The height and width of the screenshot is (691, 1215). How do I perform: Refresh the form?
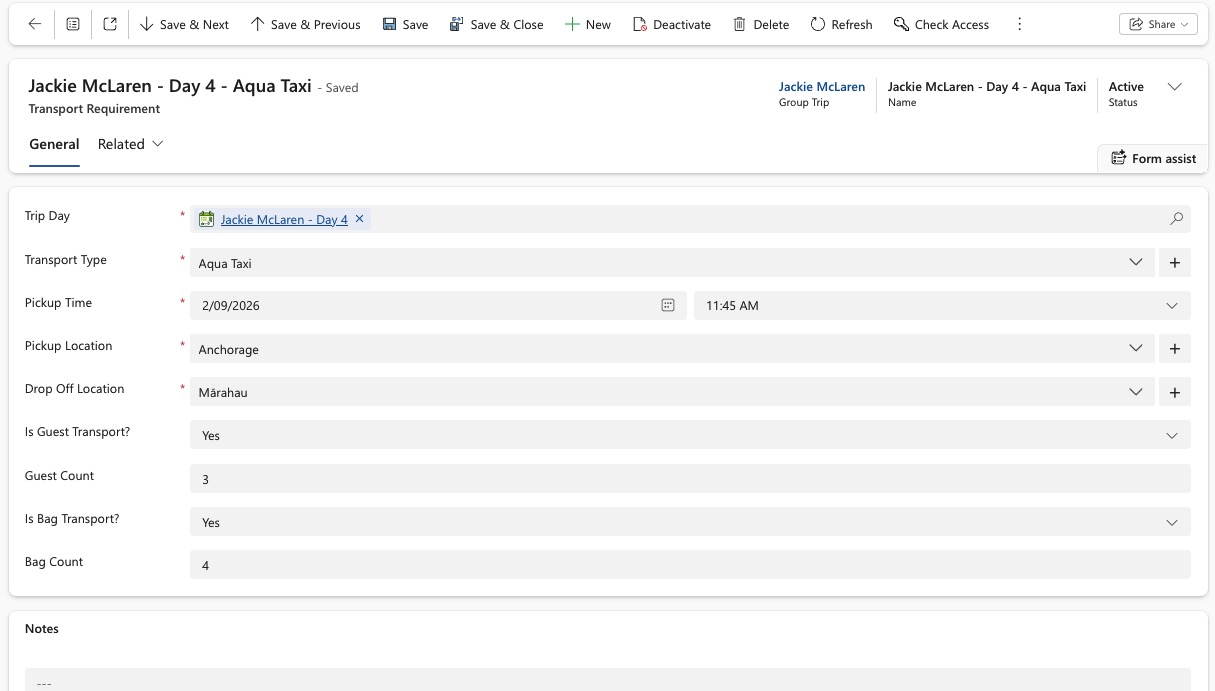(841, 24)
